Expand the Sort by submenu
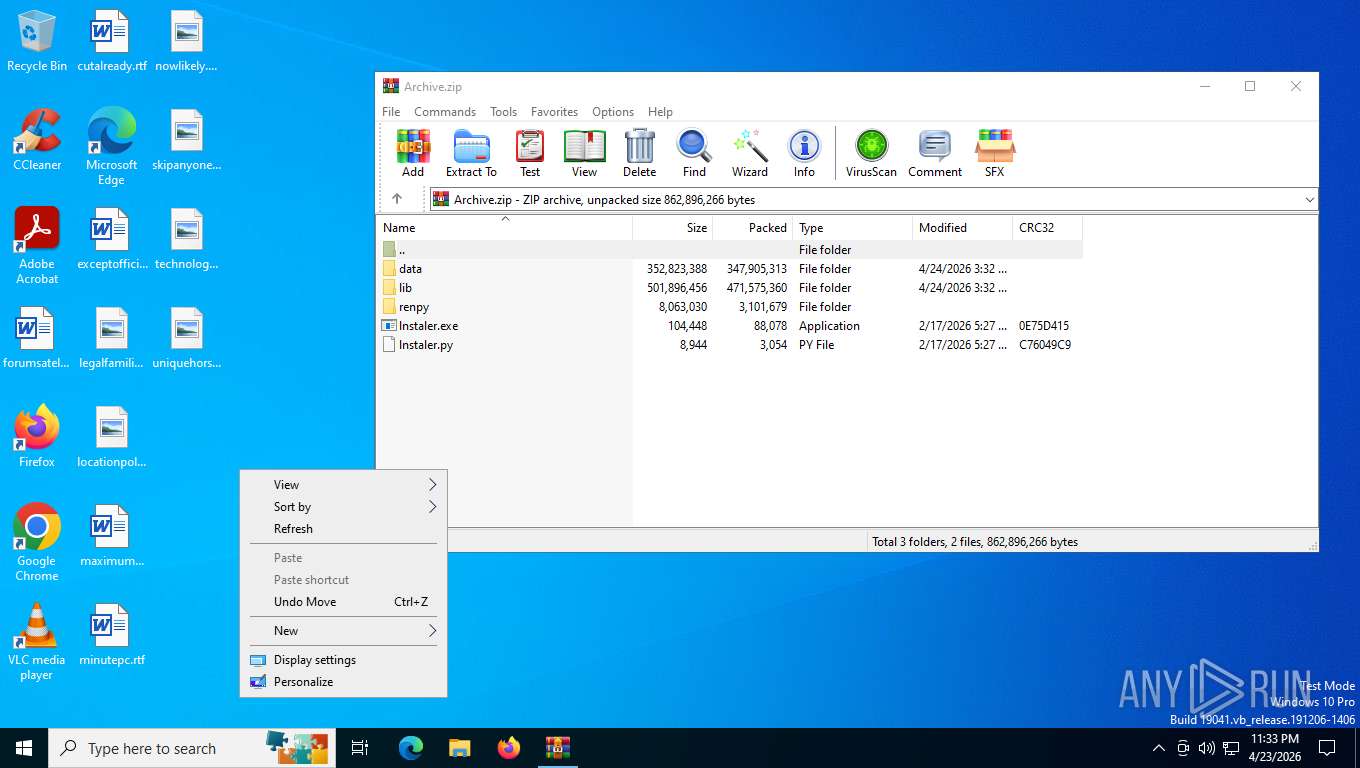1360x768 pixels. coord(343,507)
